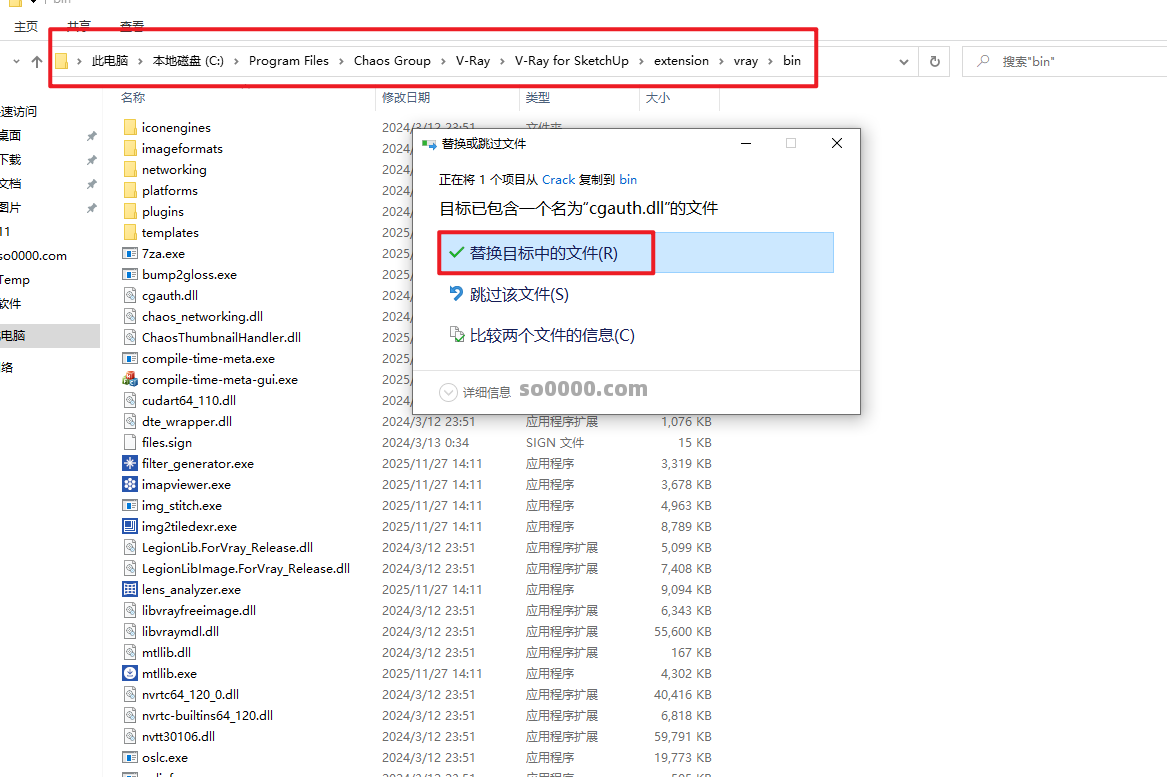
Task: Open the address bar history dropdown
Action: pos(906,61)
